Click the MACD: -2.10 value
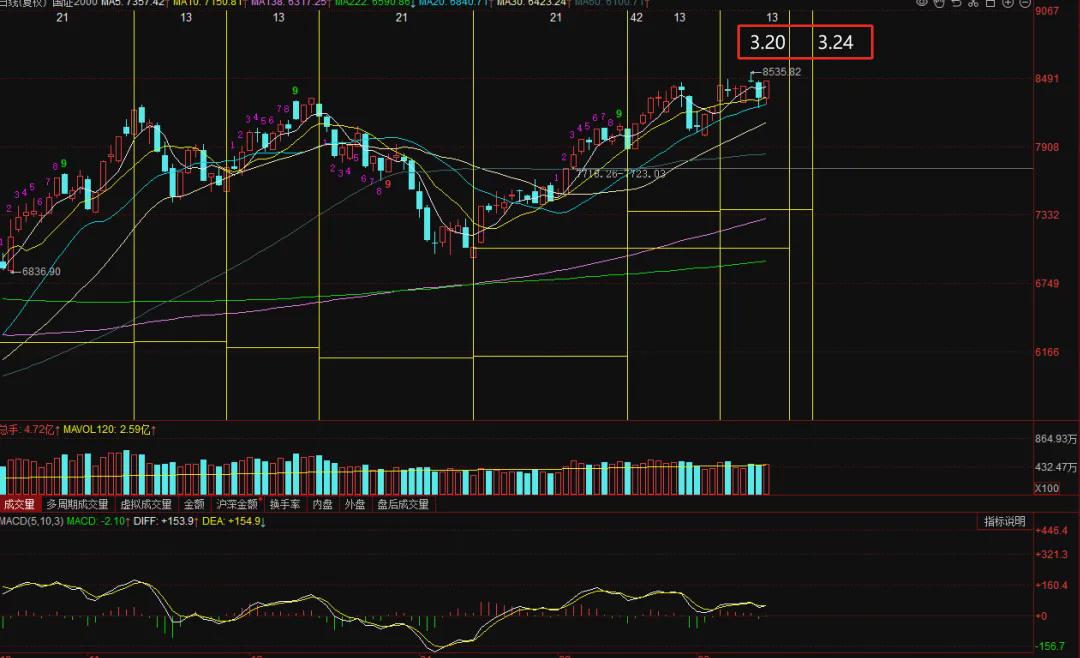Image resolution: width=1080 pixels, height=658 pixels. [x=97, y=521]
